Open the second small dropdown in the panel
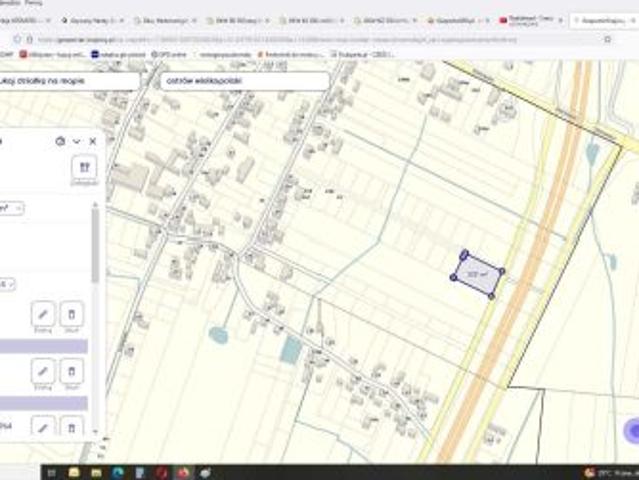The image size is (639, 480). pos(7,284)
